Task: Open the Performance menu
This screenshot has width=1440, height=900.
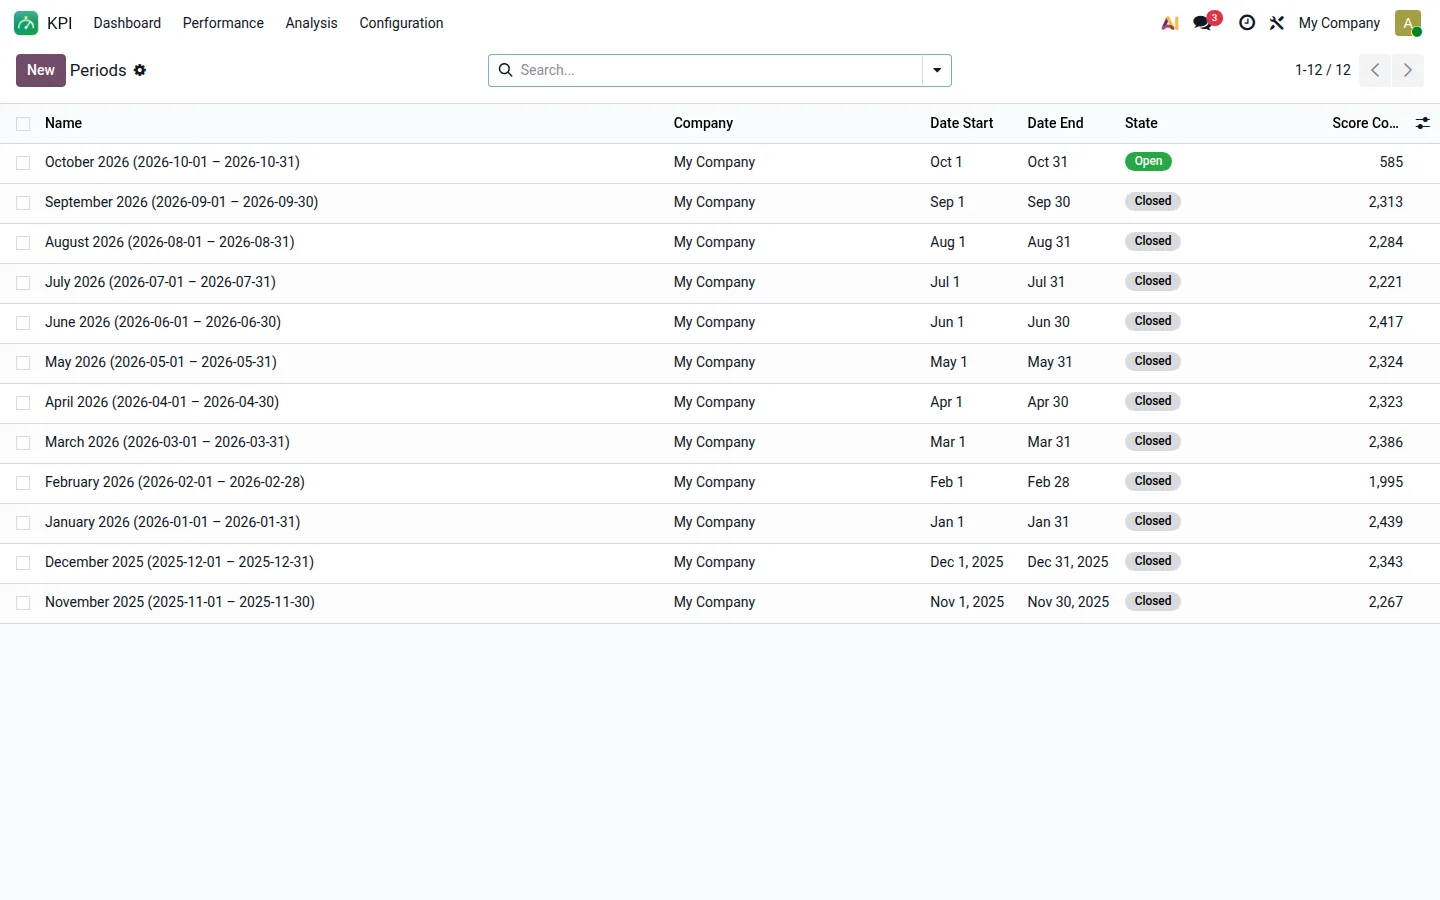Action: [x=223, y=23]
